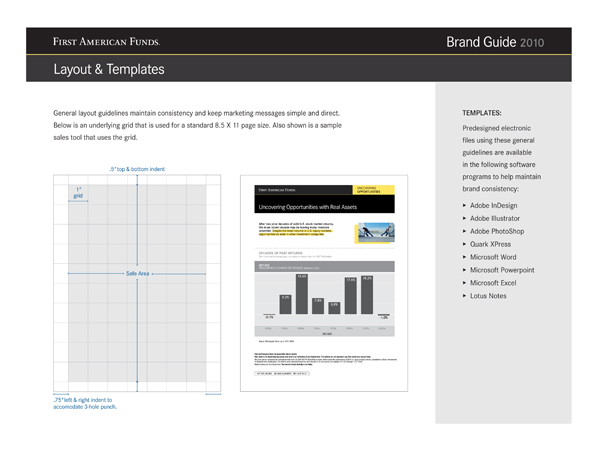Click the 'Safe Area' label in grid

click(137, 274)
